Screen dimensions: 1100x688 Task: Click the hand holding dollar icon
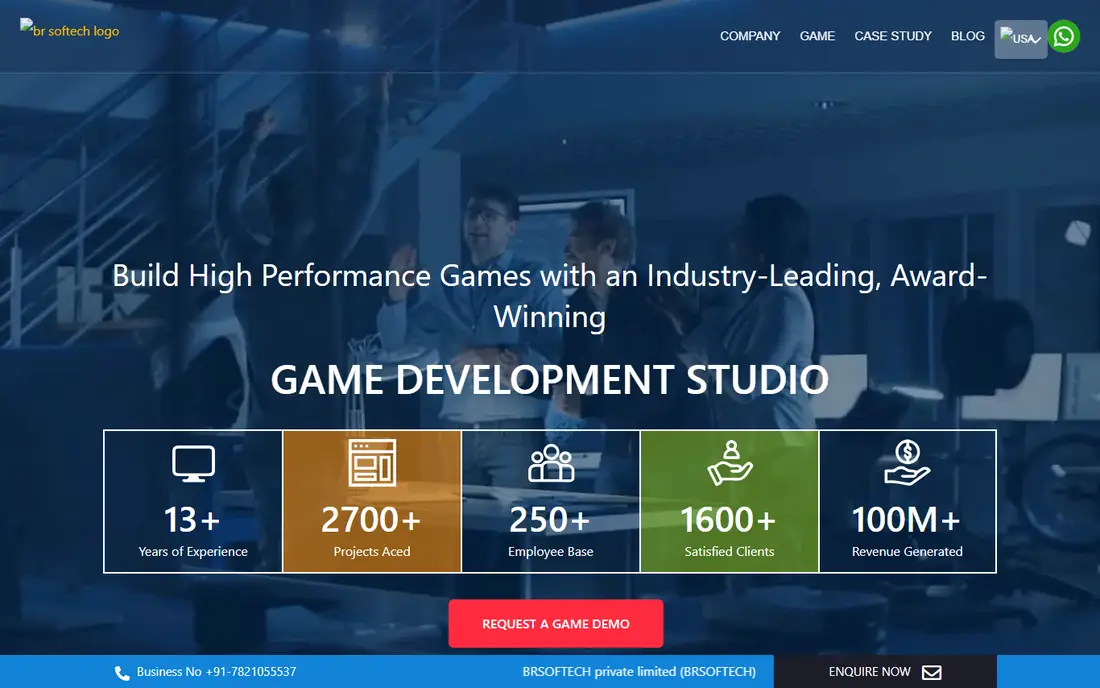(907, 463)
